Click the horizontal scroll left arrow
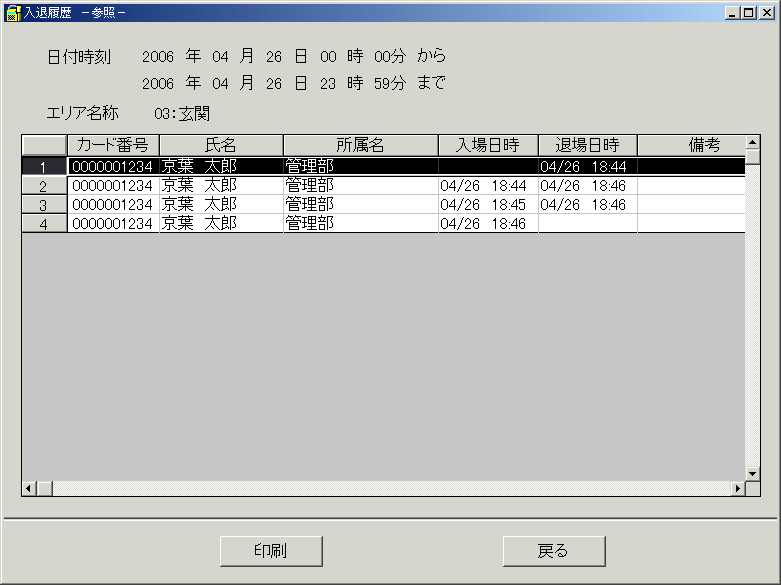This screenshot has height=585, width=781. pyautogui.click(x=29, y=489)
